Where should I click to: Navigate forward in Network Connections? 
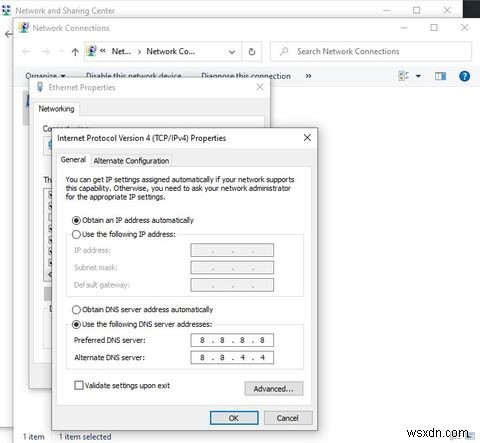pos(46,51)
